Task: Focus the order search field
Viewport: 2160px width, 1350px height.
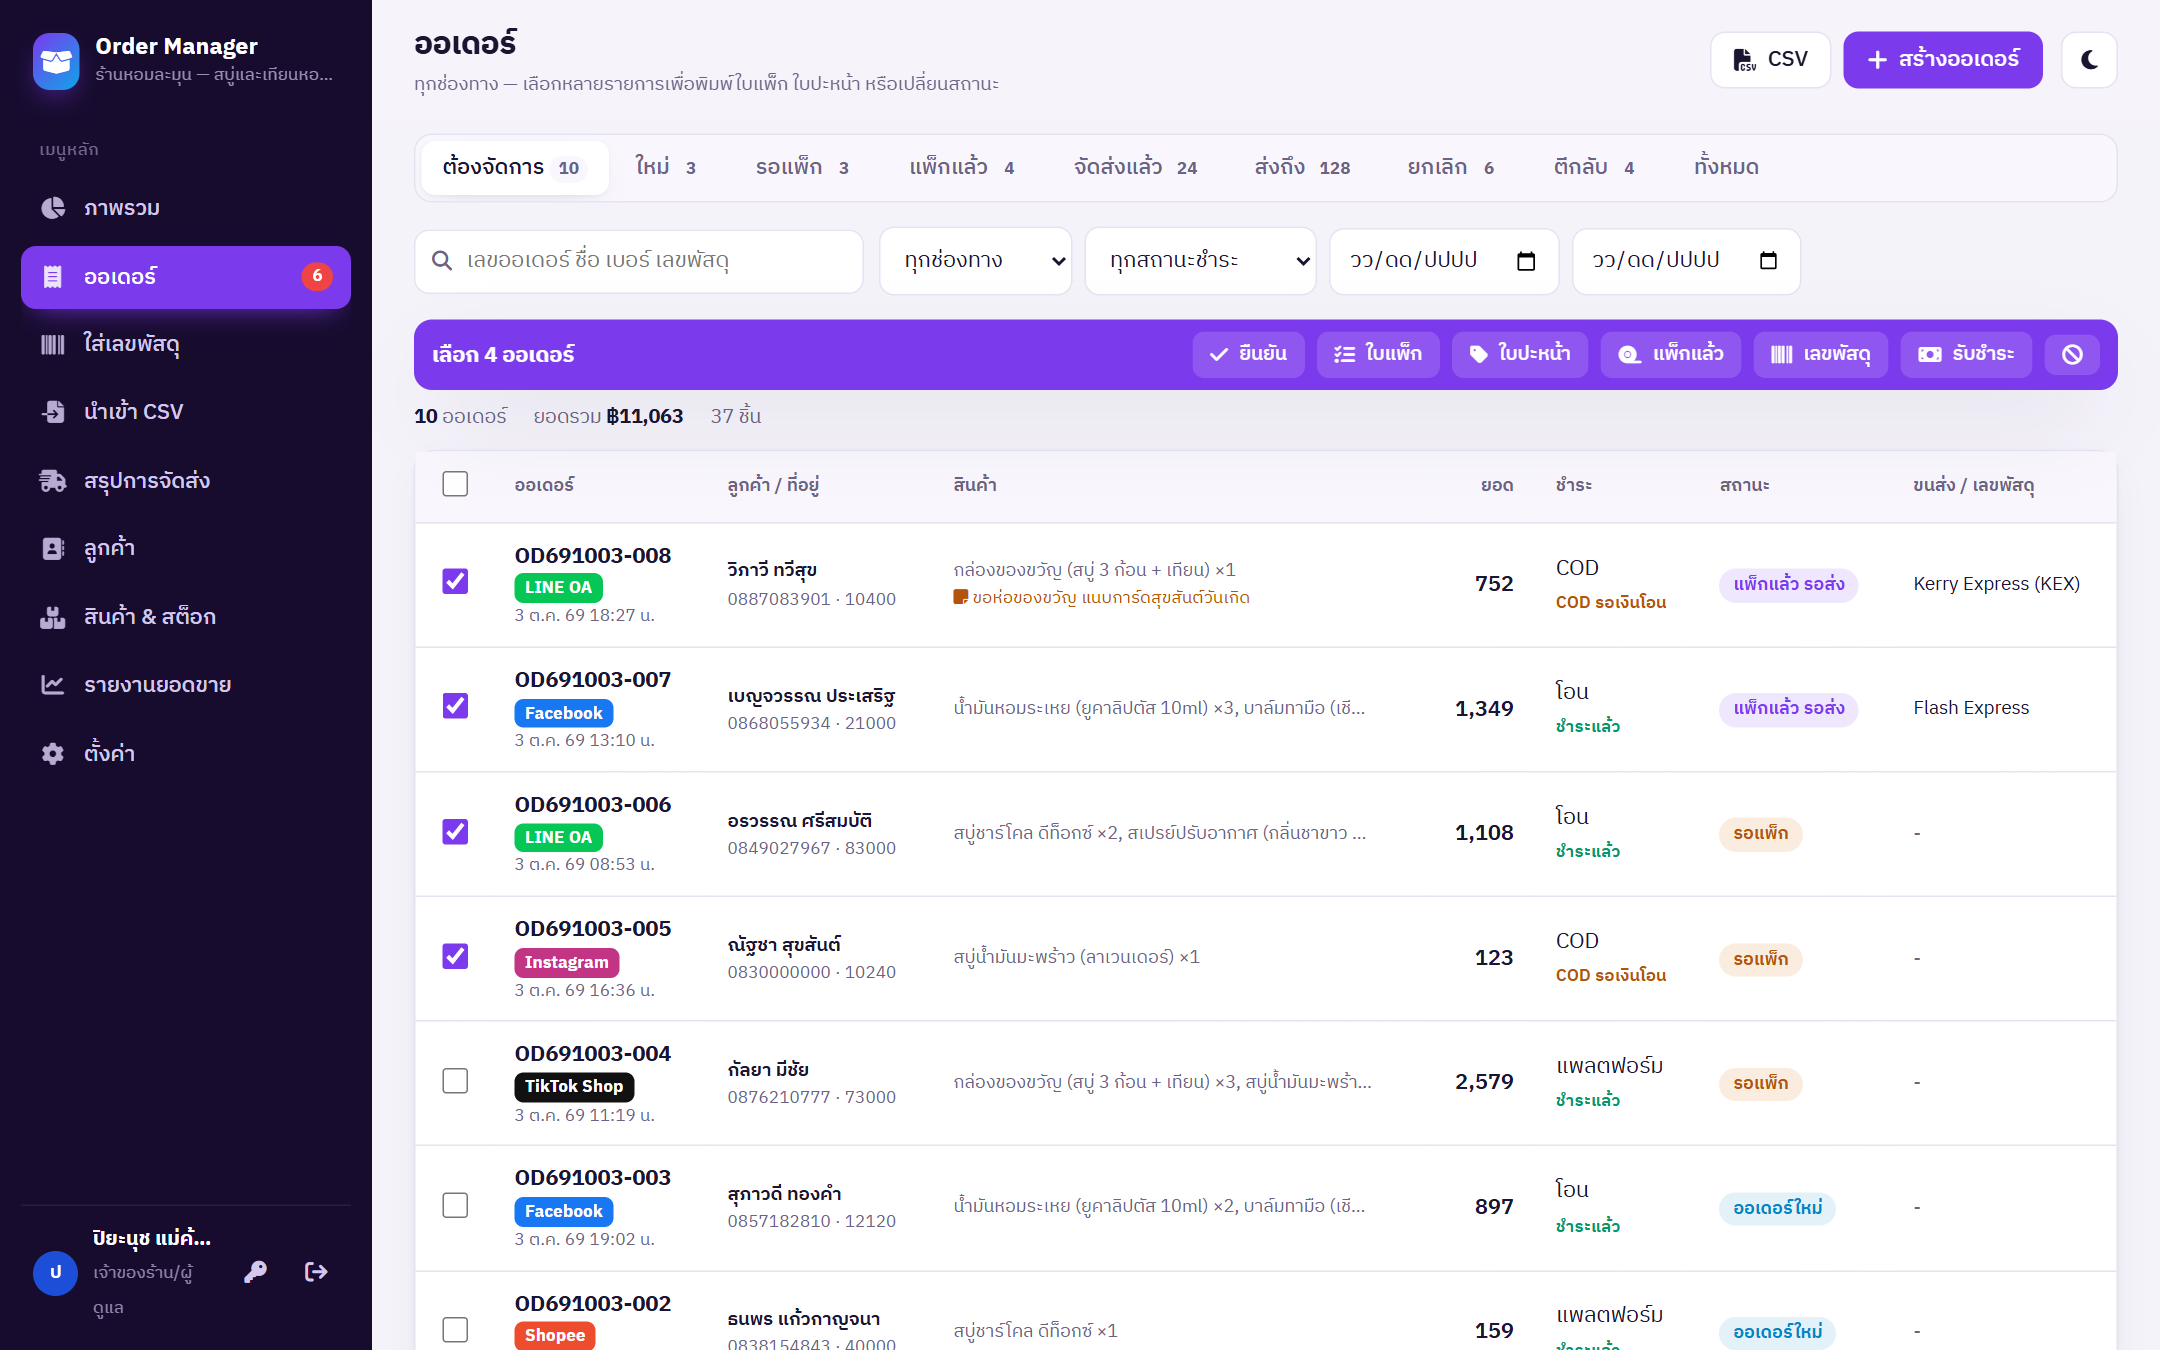Action: point(639,261)
